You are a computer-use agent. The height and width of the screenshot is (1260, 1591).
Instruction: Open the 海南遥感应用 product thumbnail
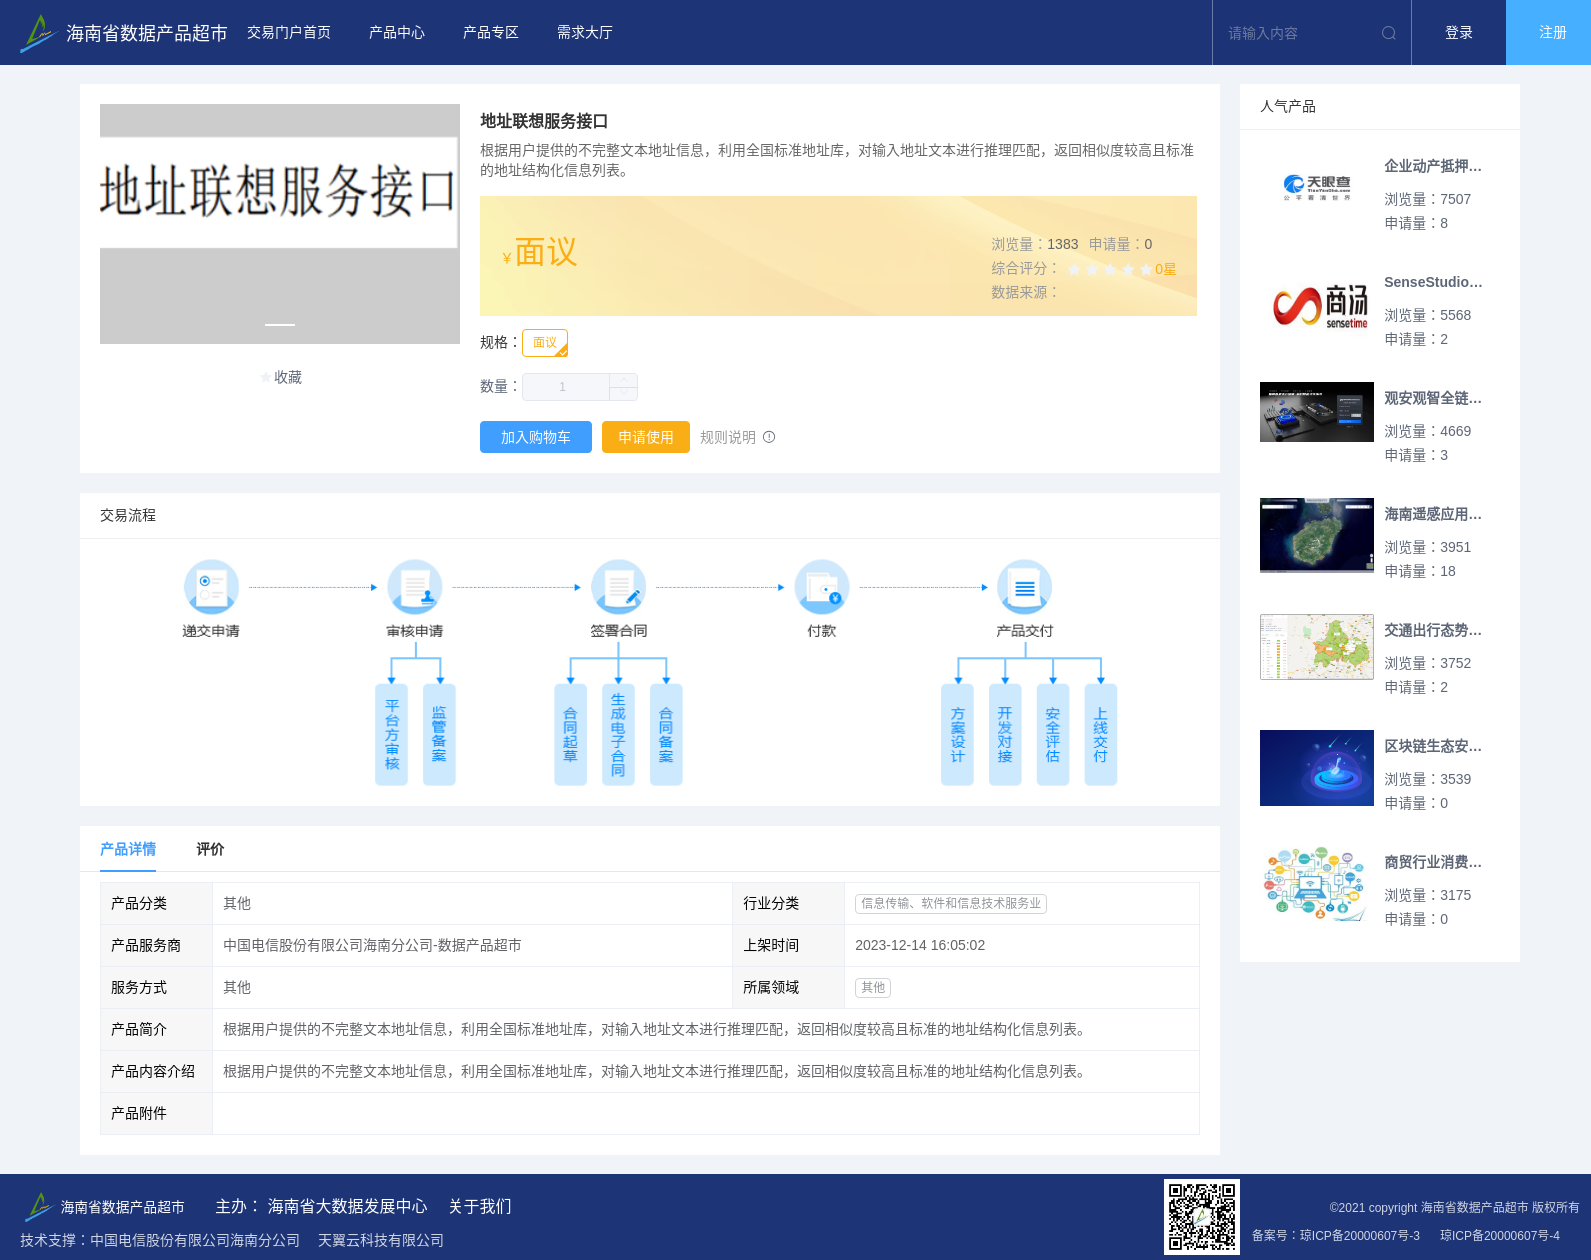[1317, 535]
